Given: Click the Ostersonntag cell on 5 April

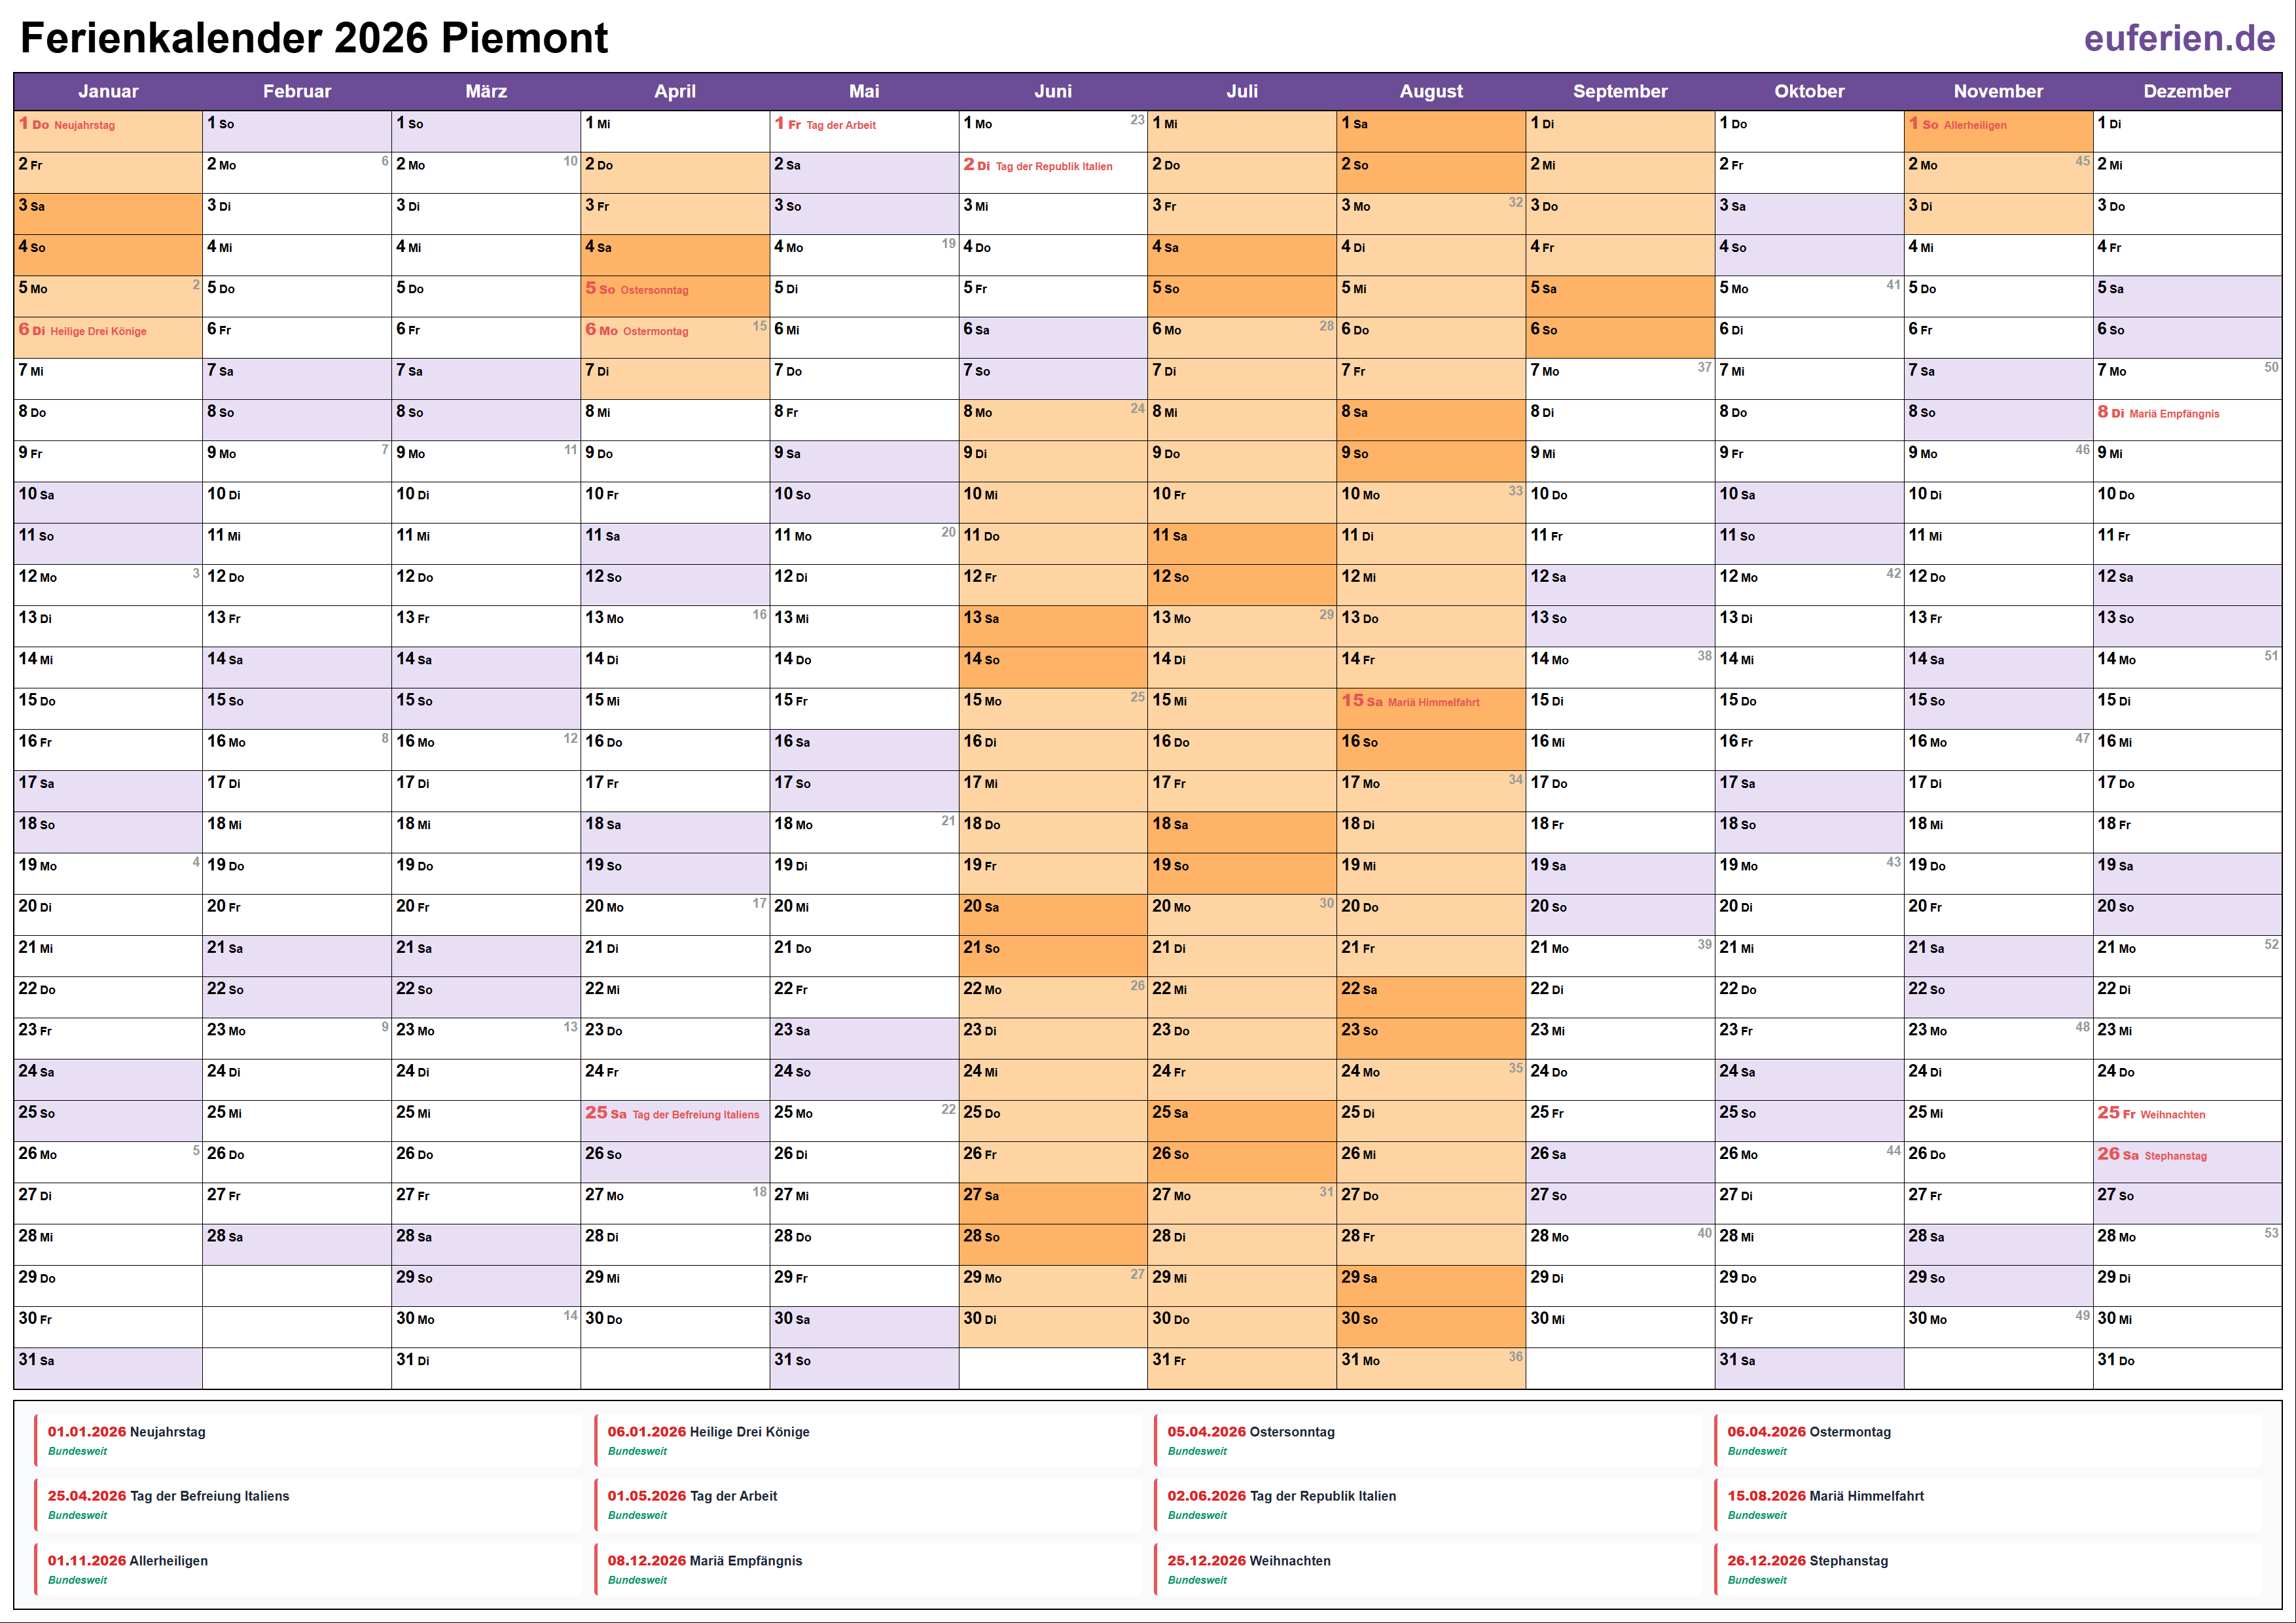Looking at the screenshot, I should (674, 290).
